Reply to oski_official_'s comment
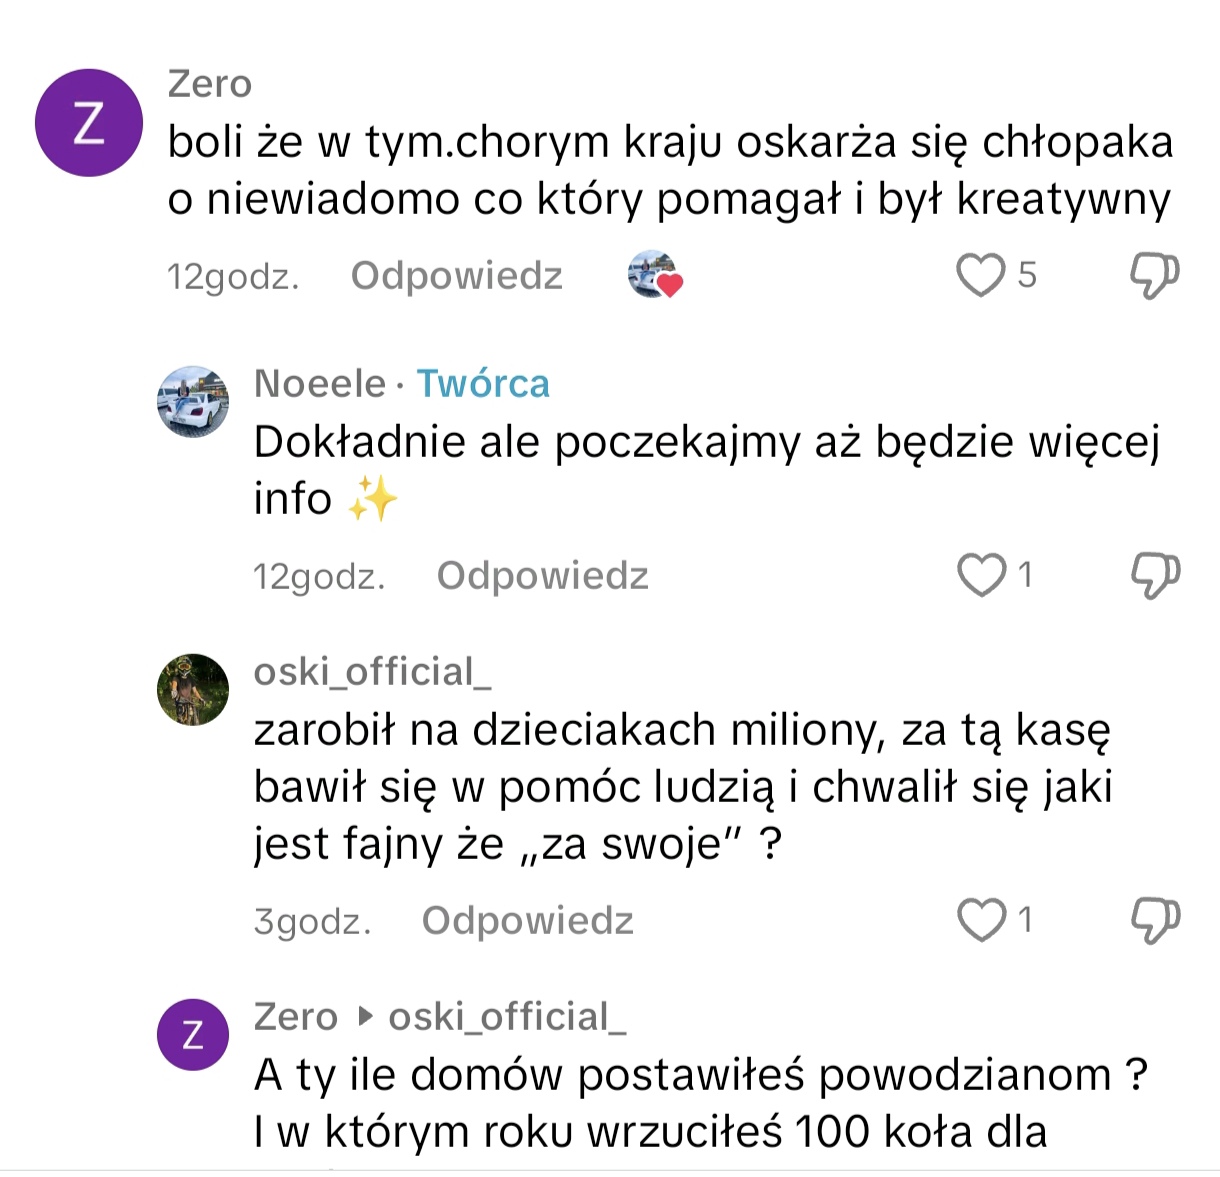Screen dimensions: 1220x1177 (527, 921)
